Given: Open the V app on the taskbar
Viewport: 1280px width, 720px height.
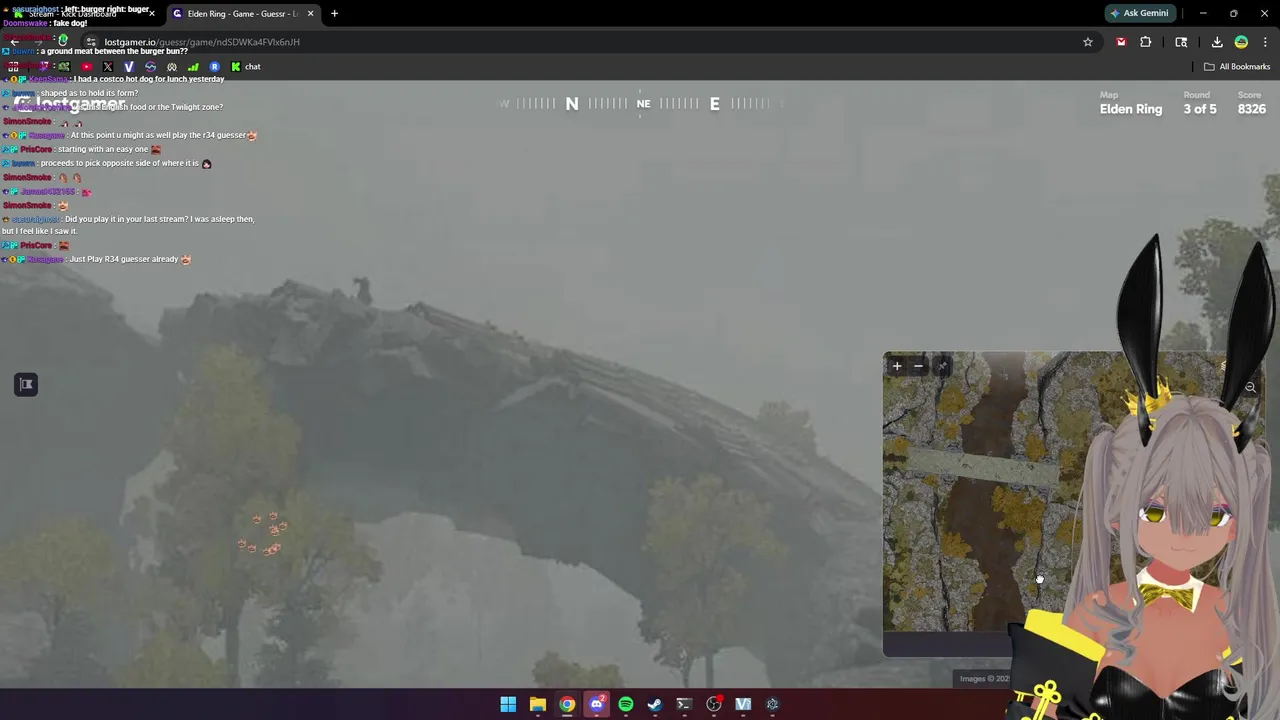Looking at the screenshot, I should click(743, 704).
